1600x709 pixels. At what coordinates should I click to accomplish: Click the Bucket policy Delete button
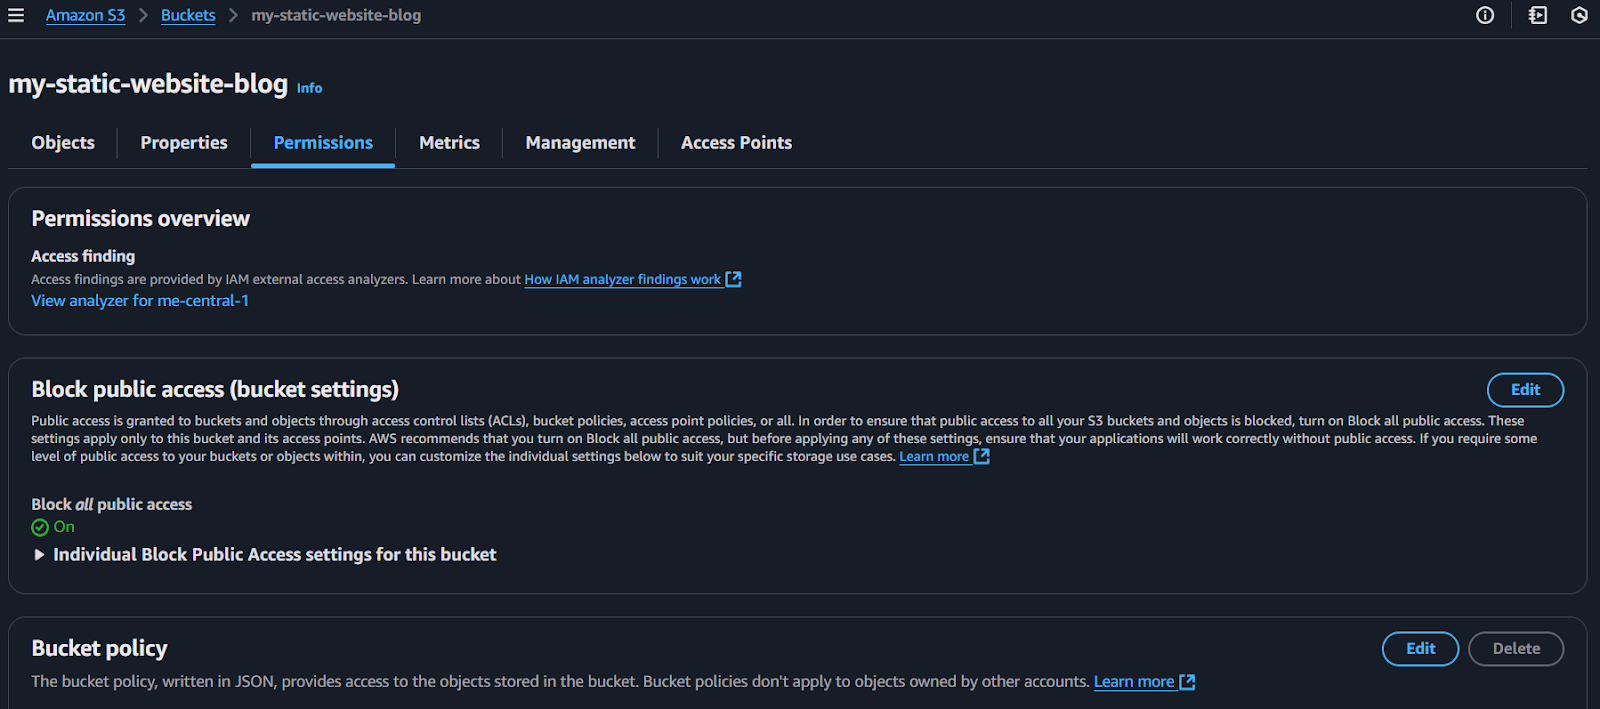click(1516, 649)
